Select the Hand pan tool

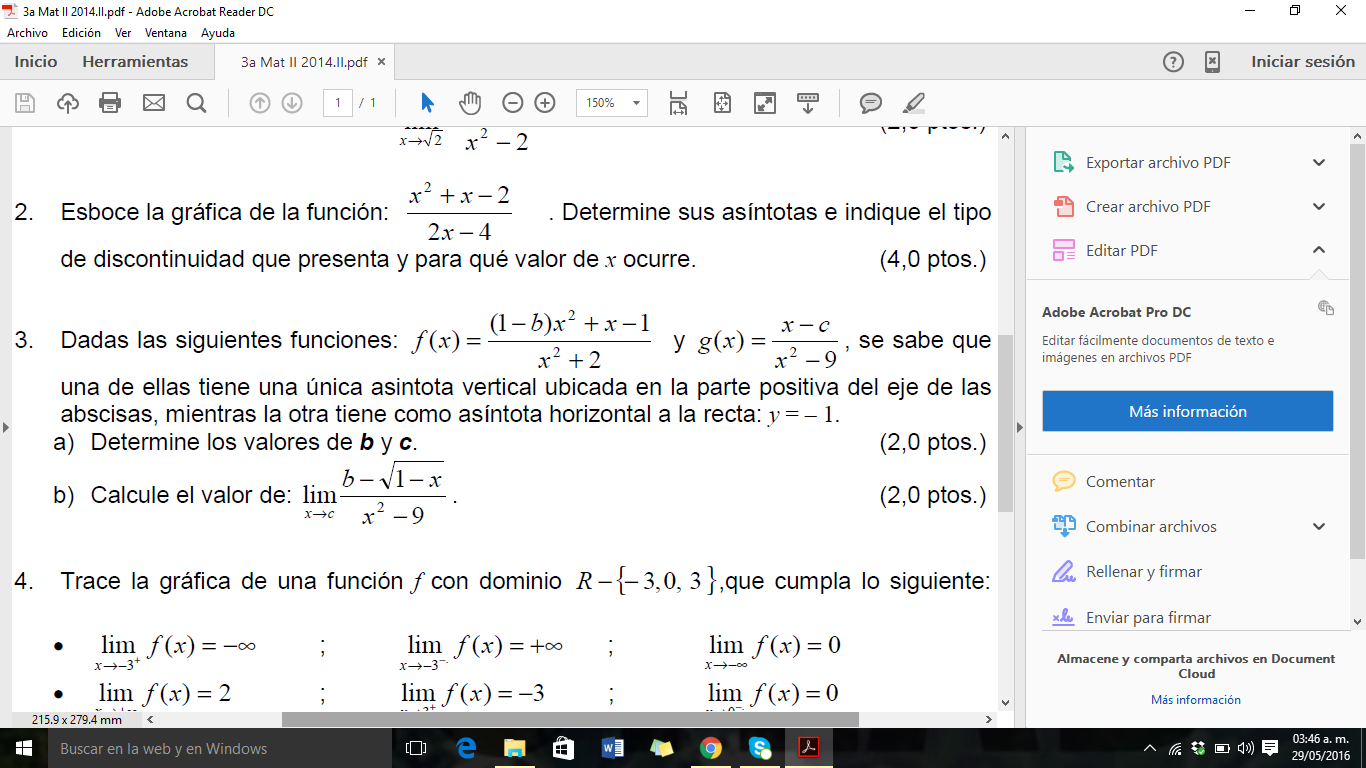point(470,103)
